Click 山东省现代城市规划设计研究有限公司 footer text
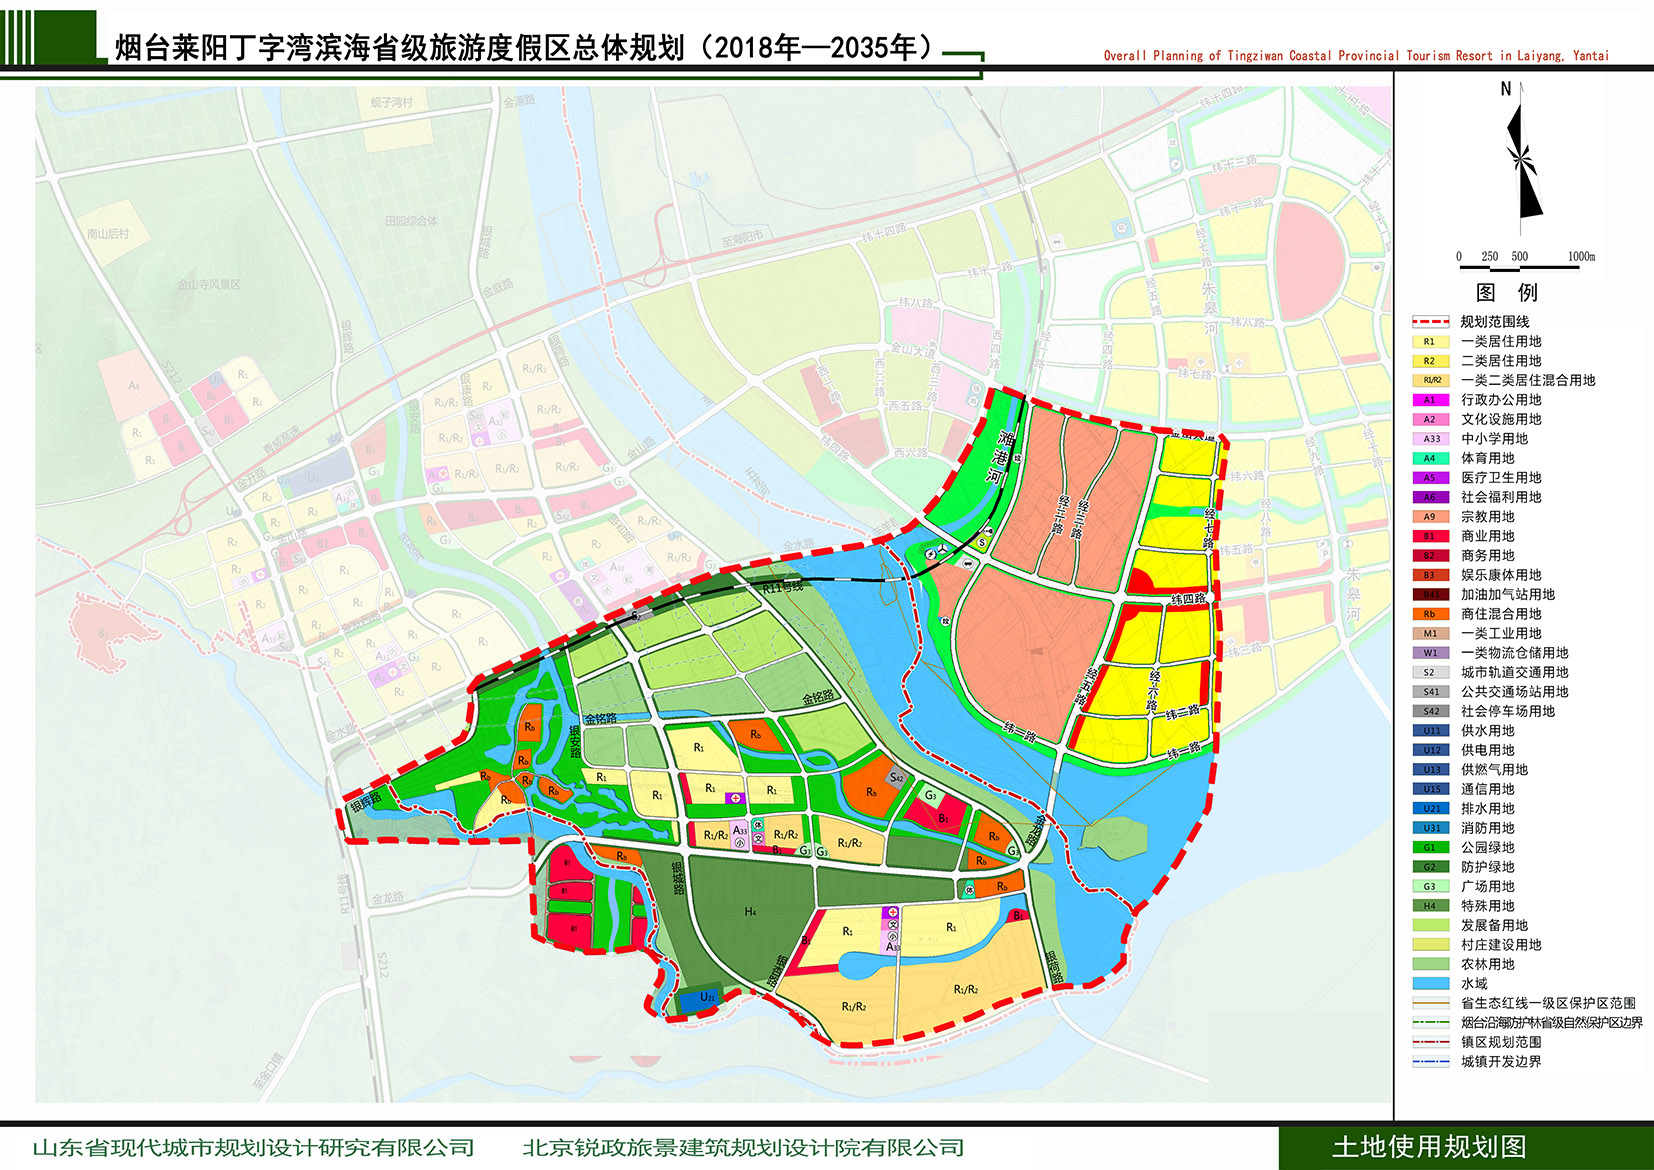 pos(253,1148)
